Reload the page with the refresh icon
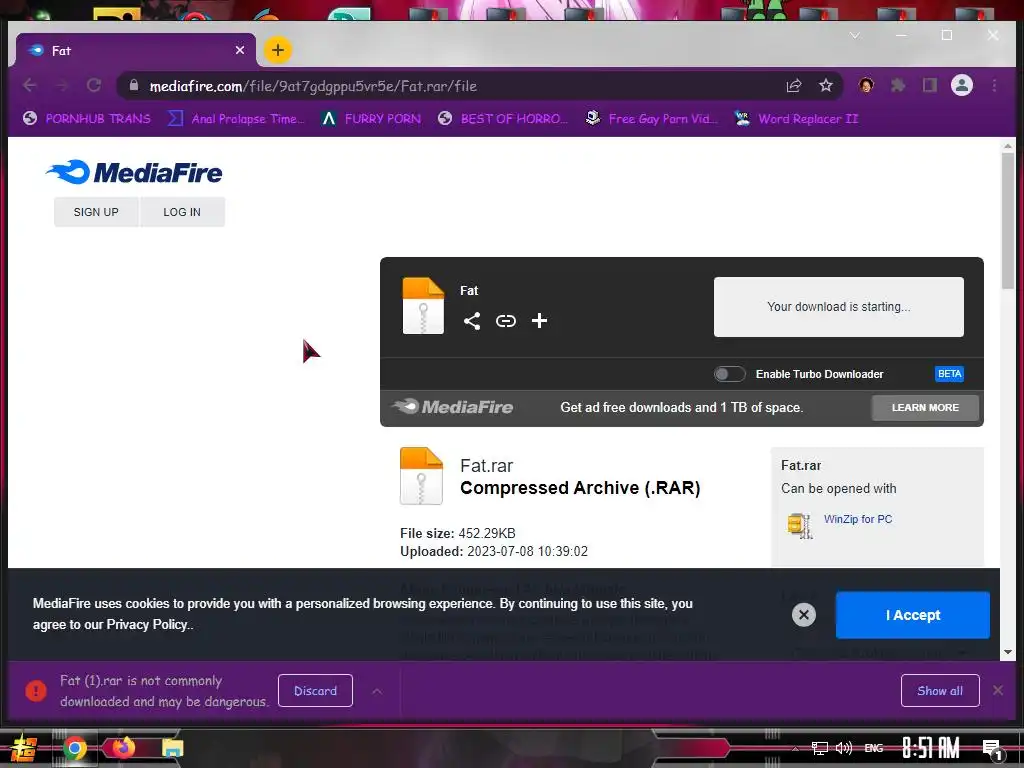This screenshot has width=1024, height=768. 94,86
